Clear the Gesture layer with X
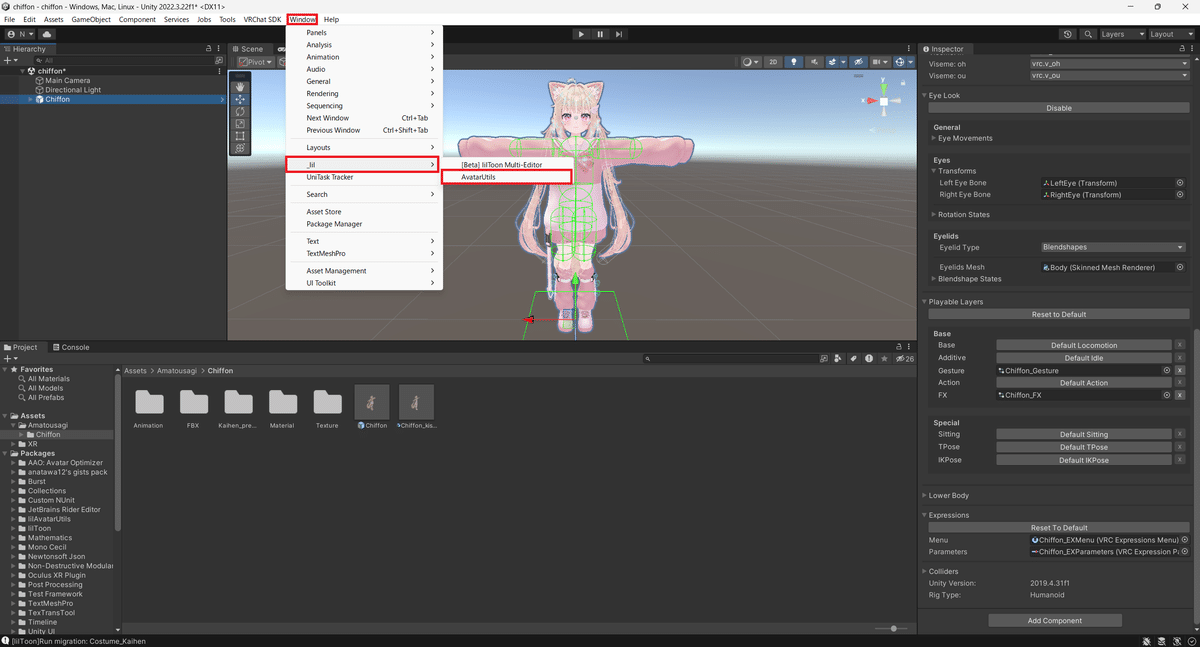This screenshot has height=647, width=1200. (1180, 370)
